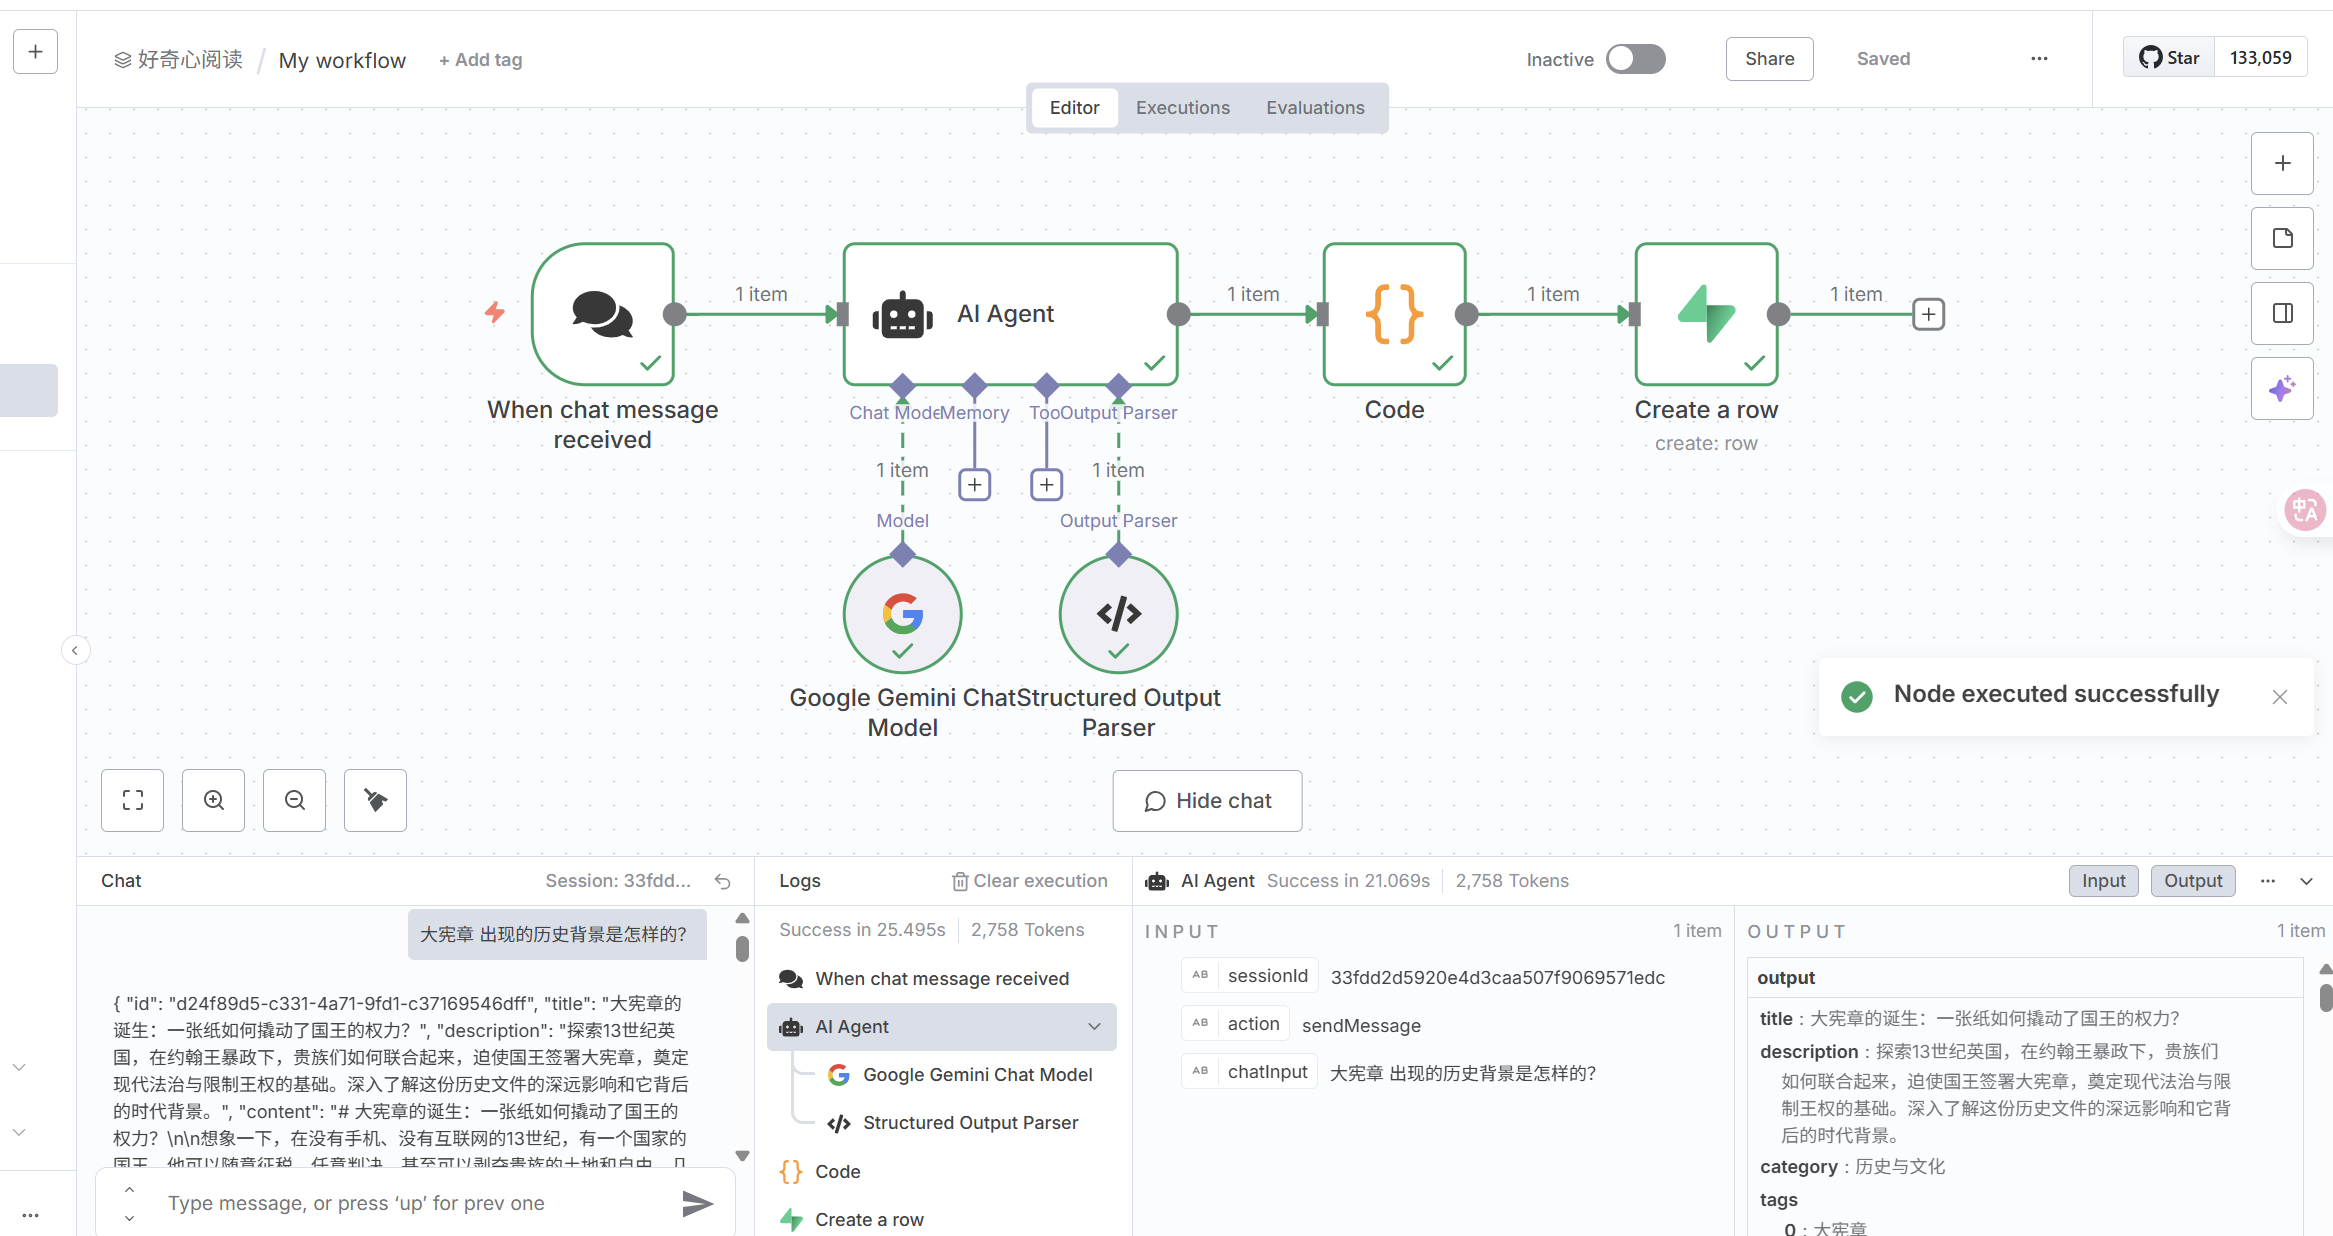Click the tidy up workflow broom icon

[375, 800]
